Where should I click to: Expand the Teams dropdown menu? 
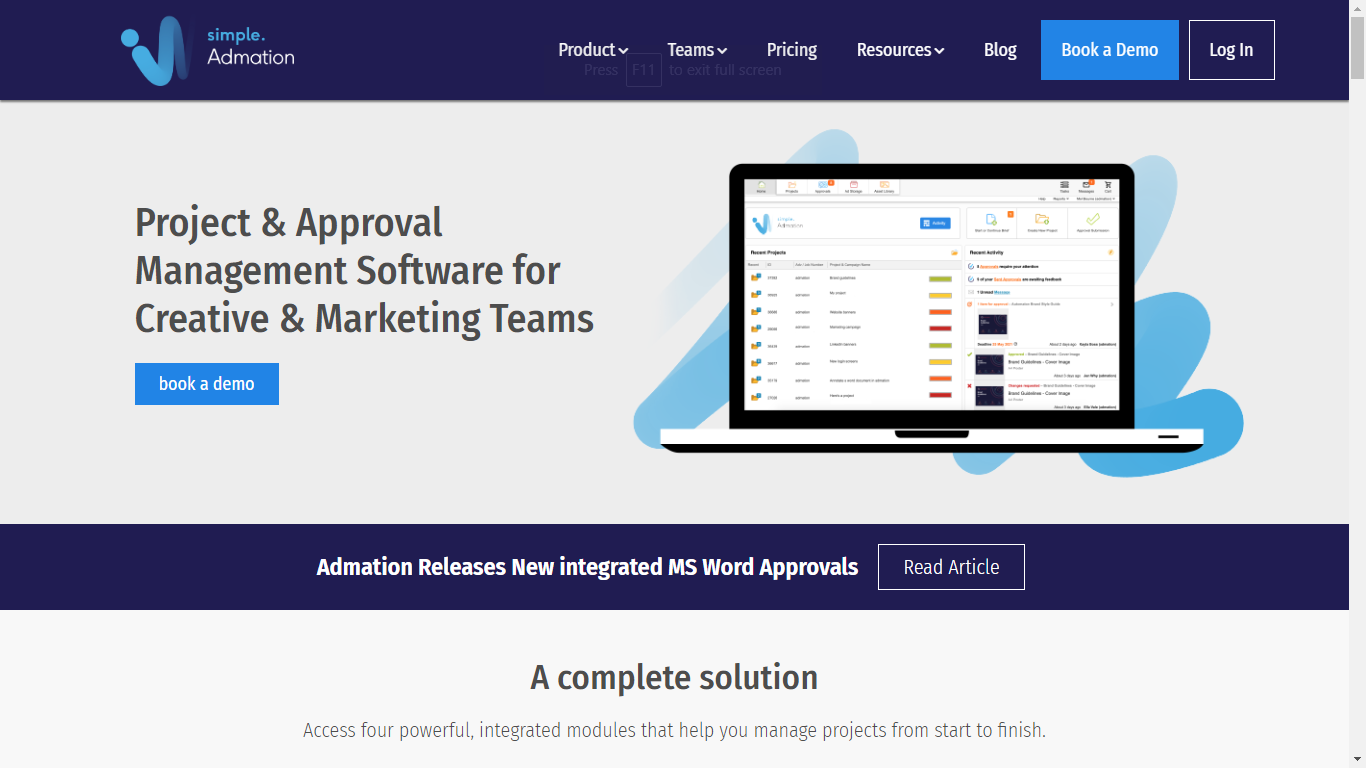tap(697, 50)
